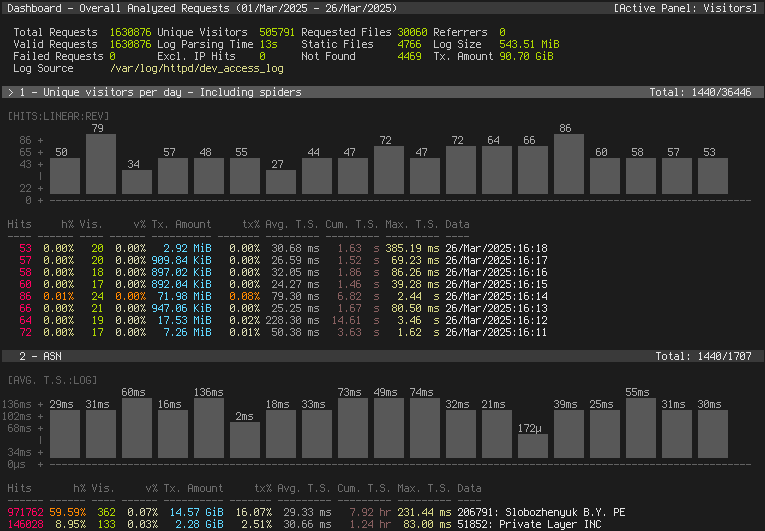Select the 26/Mar/2025:16:14 row with 86 hits
This screenshot has width=765, height=531.
[496, 296]
